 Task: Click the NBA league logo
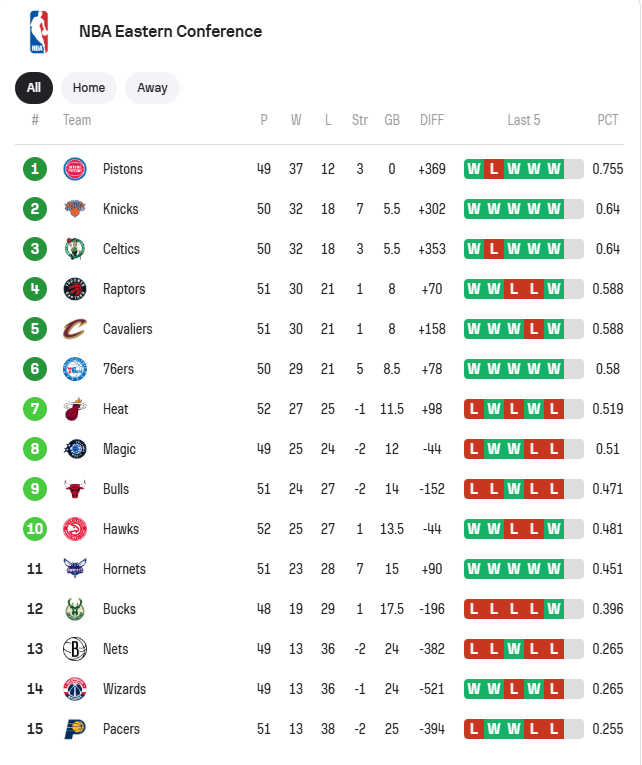pos(38,32)
